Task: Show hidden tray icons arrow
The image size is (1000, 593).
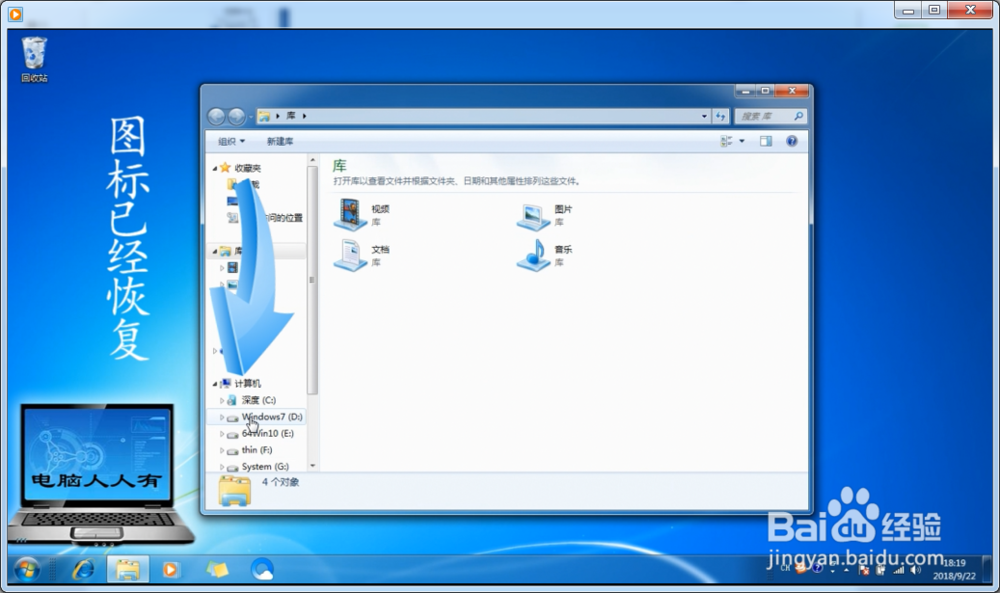Action: (846, 570)
